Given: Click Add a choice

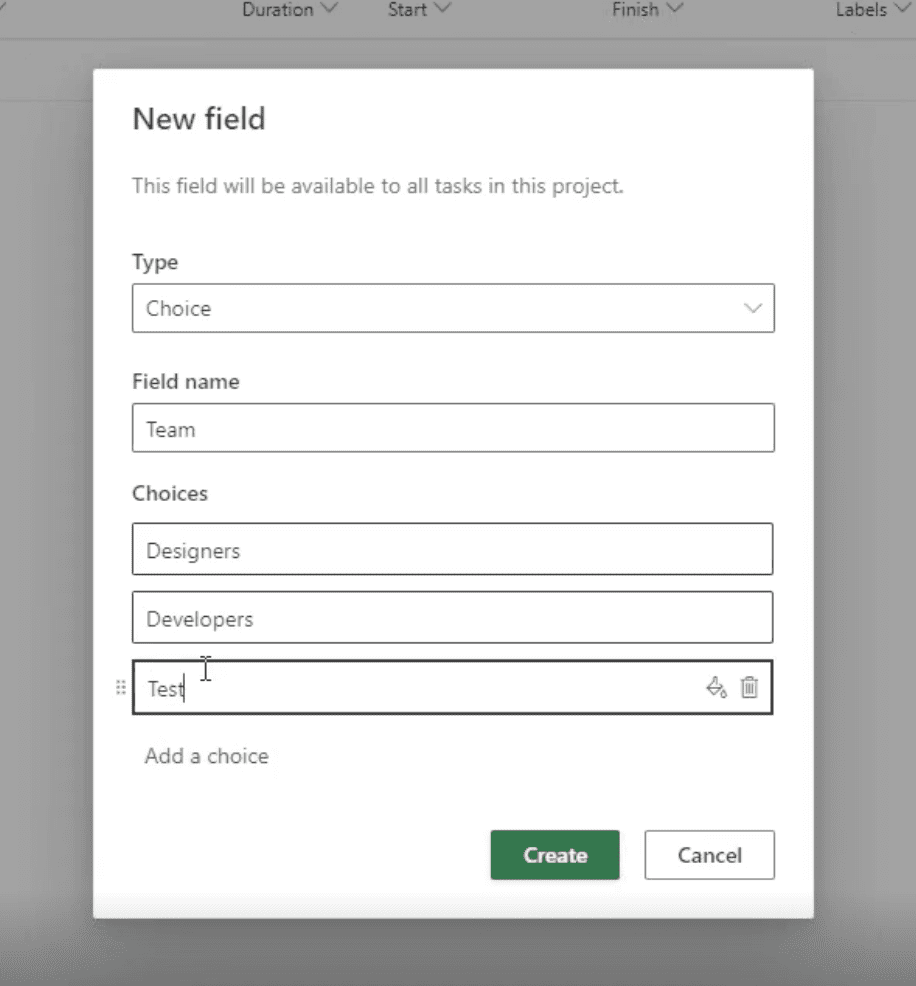Looking at the screenshot, I should 206,756.
